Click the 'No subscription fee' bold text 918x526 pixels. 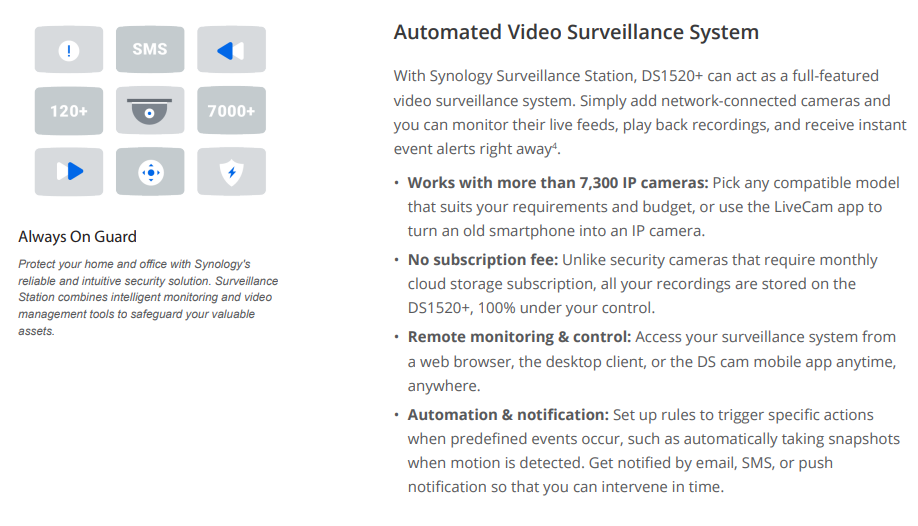[483, 259]
